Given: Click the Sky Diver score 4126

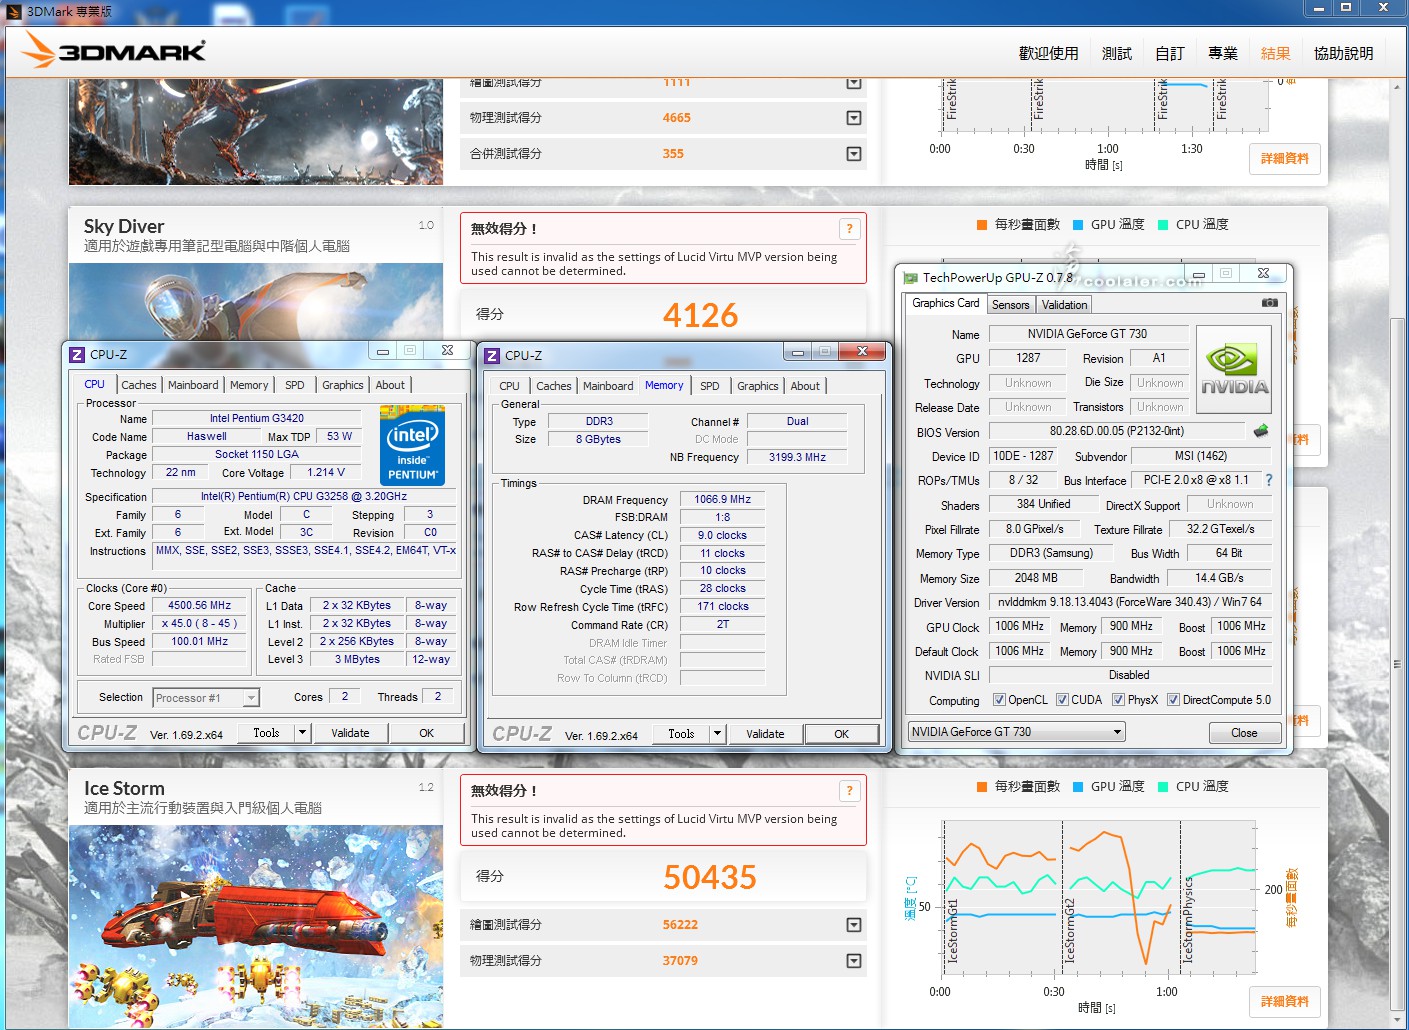Looking at the screenshot, I should tap(700, 315).
